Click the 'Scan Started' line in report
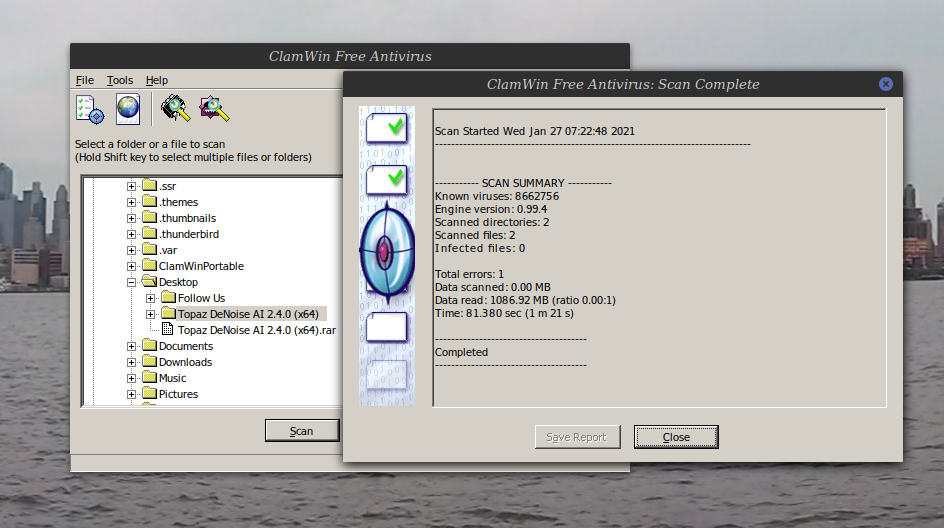944x528 pixels. 535,131
